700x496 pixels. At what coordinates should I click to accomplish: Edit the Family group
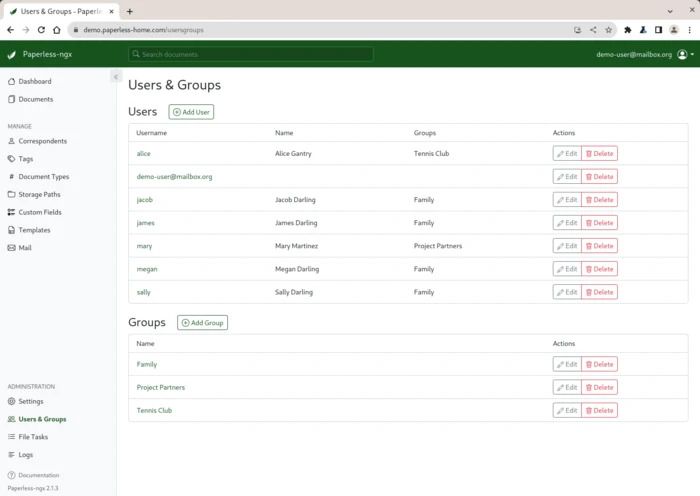[x=567, y=364]
